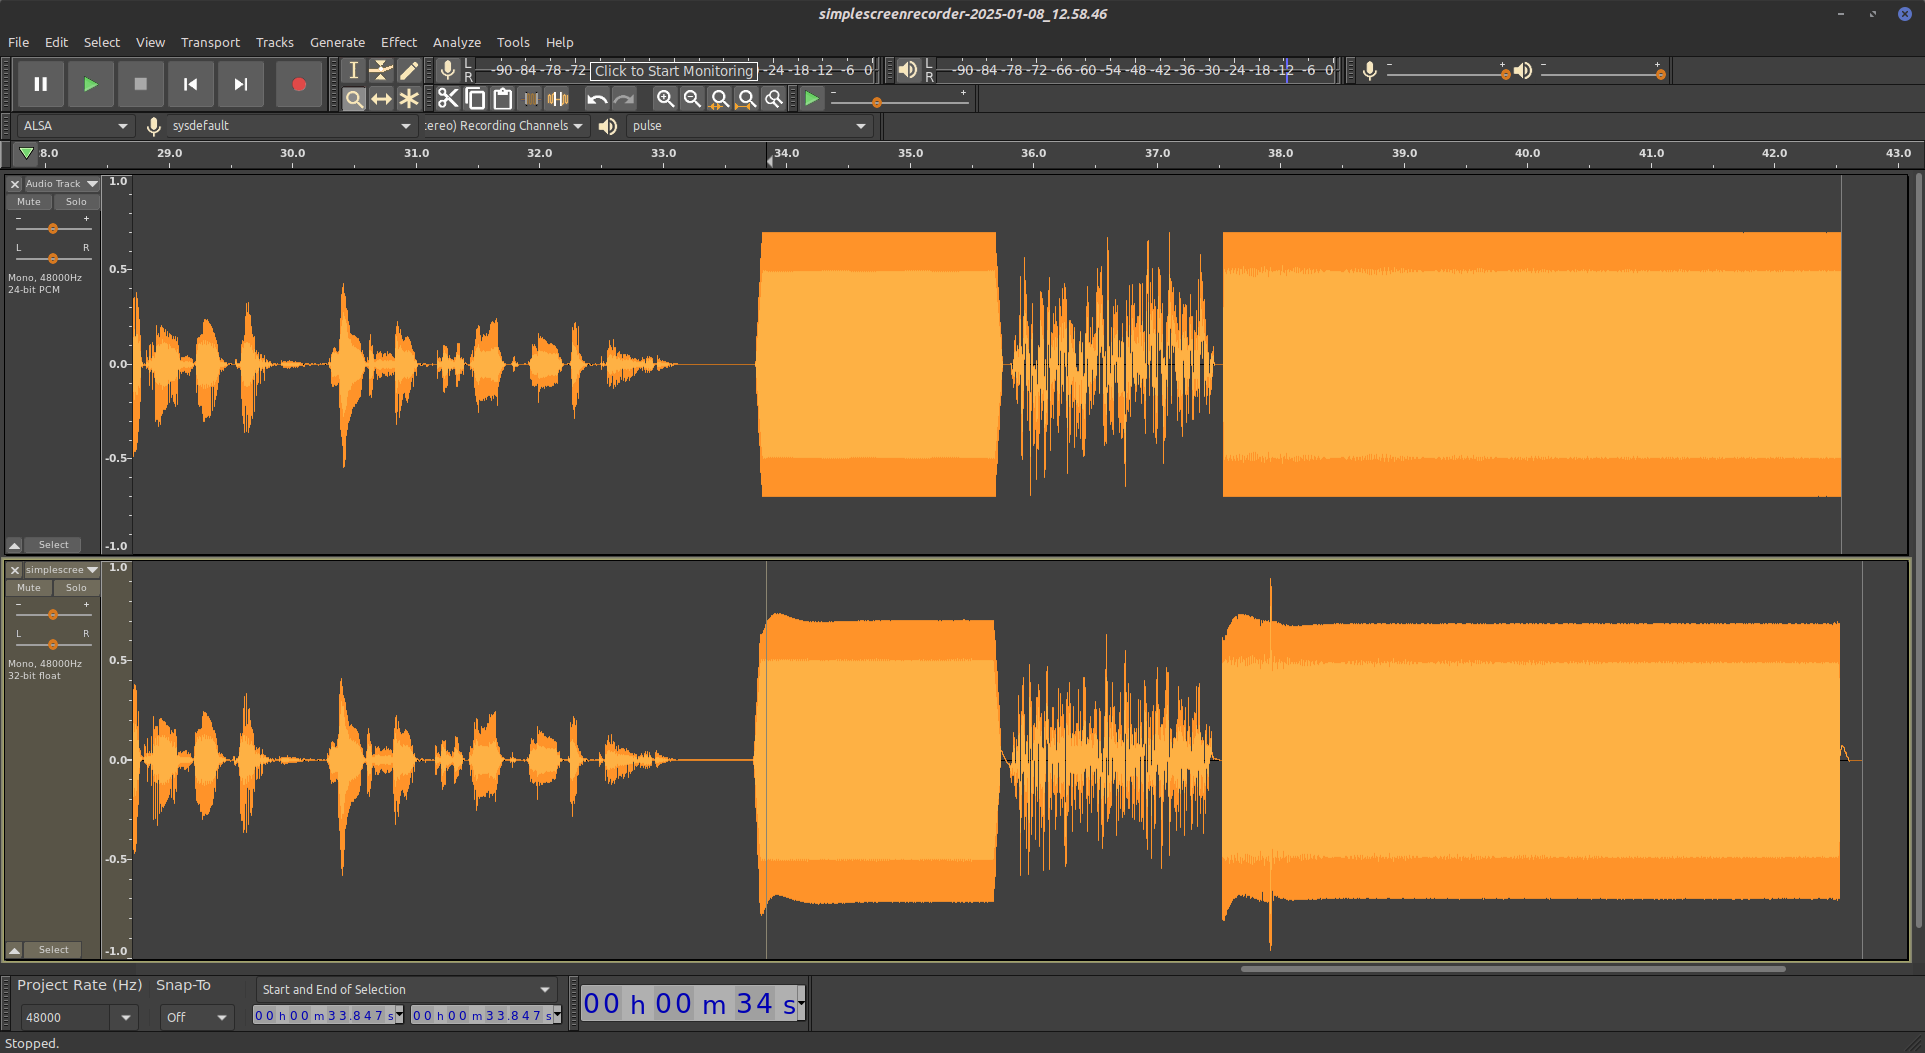This screenshot has height=1053, width=1925.
Task: Select the Envelope tool
Action: [x=381, y=70]
